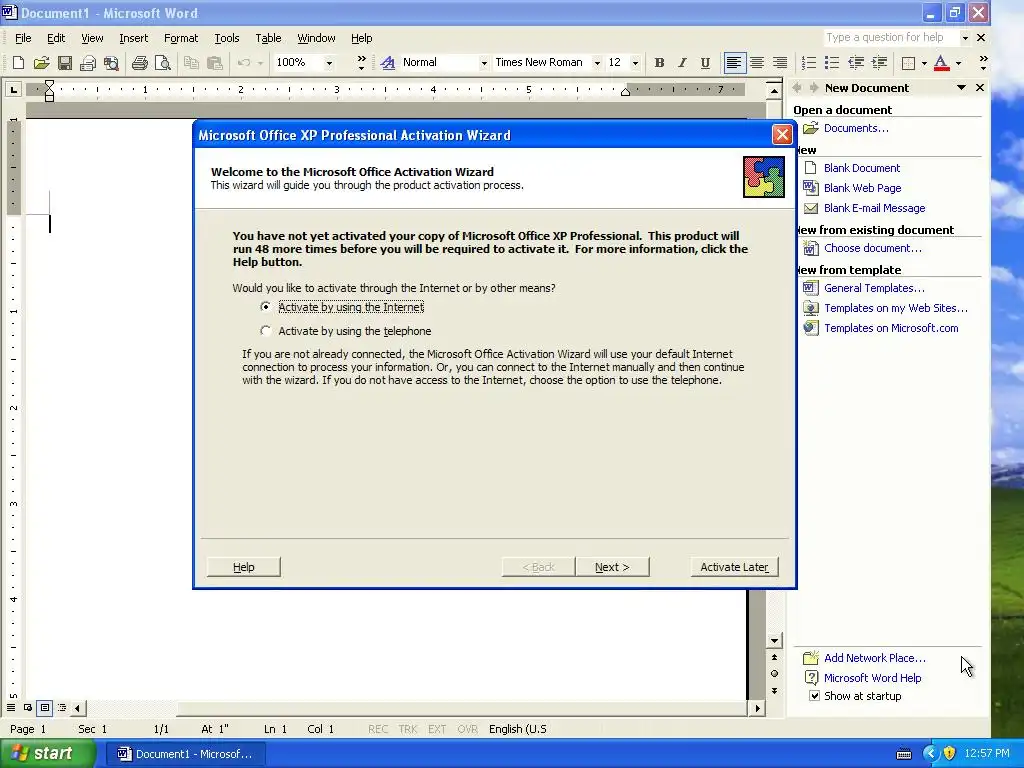This screenshot has width=1024, height=768.
Task: Click the right indent marker on ruler
Action: click(x=625, y=92)
